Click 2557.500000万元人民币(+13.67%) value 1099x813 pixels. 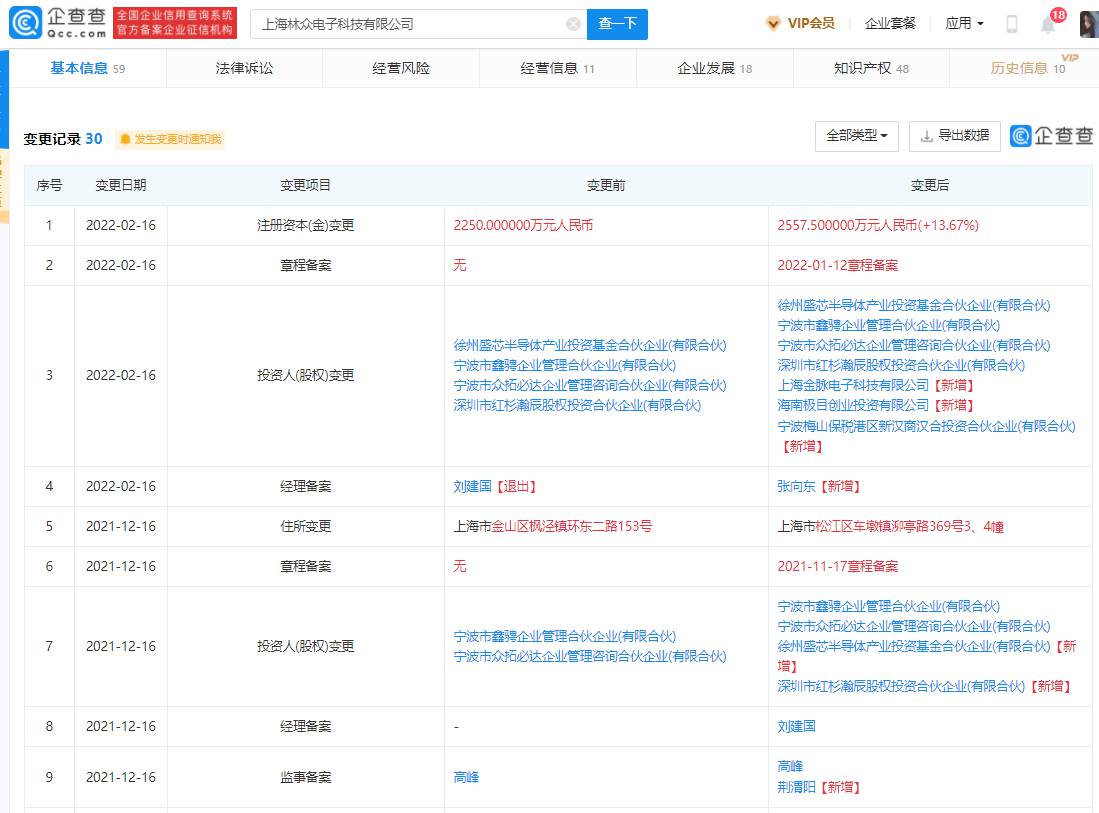[x=878, y=226]
